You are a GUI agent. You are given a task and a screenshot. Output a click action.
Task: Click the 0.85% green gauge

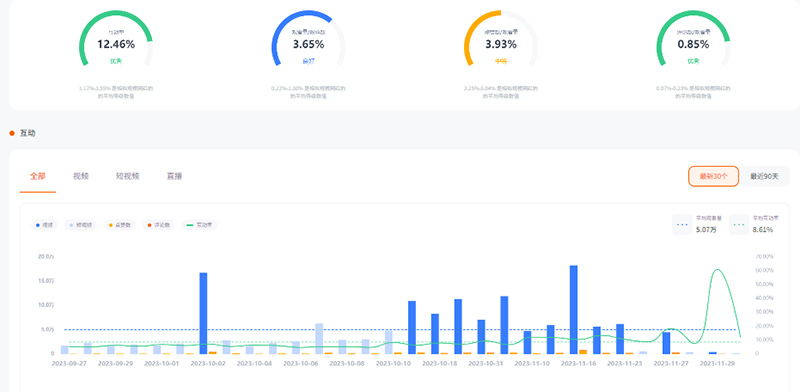point(693,40)
